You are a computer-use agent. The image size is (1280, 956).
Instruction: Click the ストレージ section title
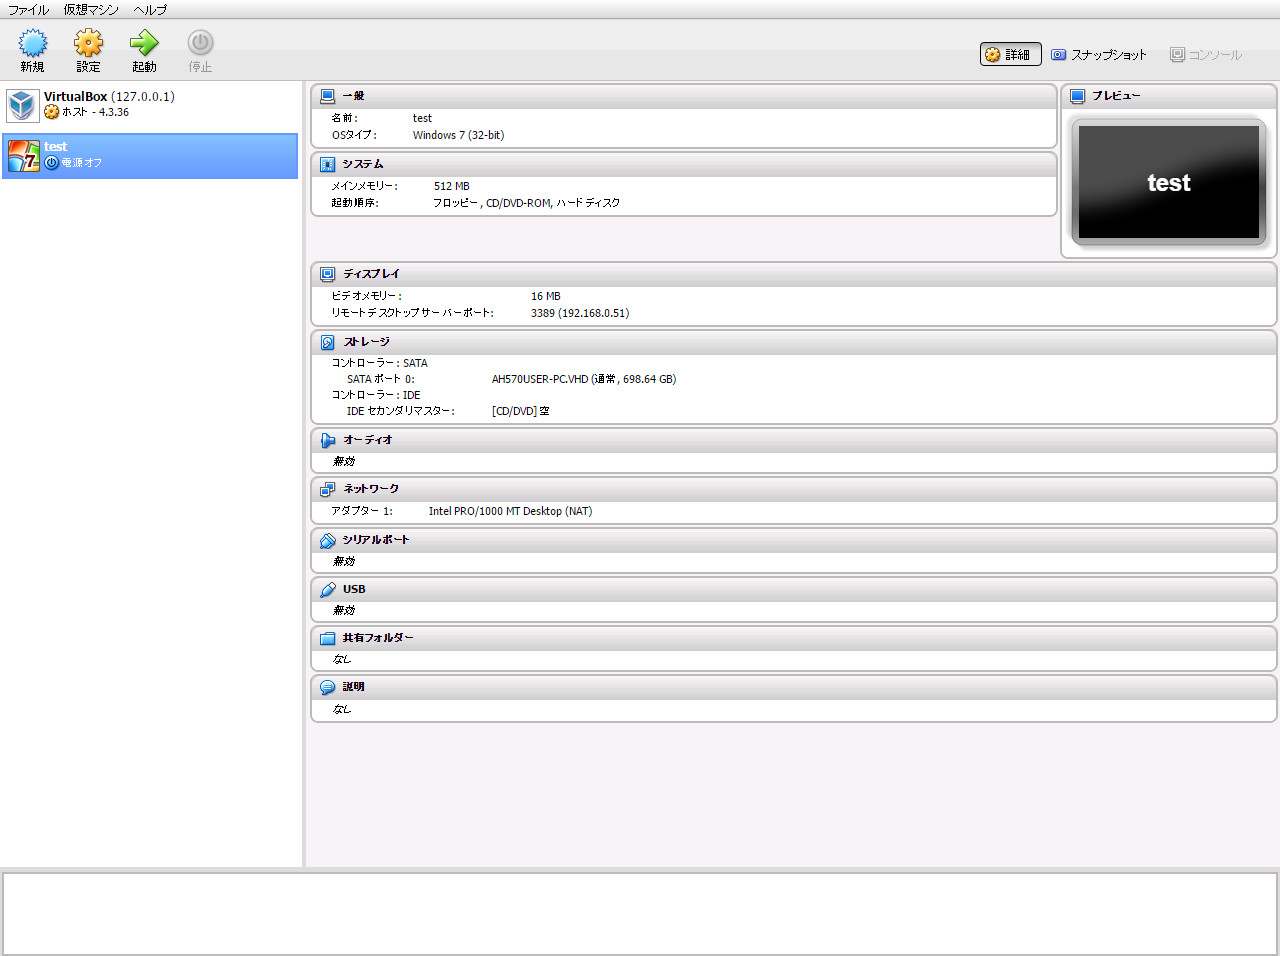[x=366, y=342]
